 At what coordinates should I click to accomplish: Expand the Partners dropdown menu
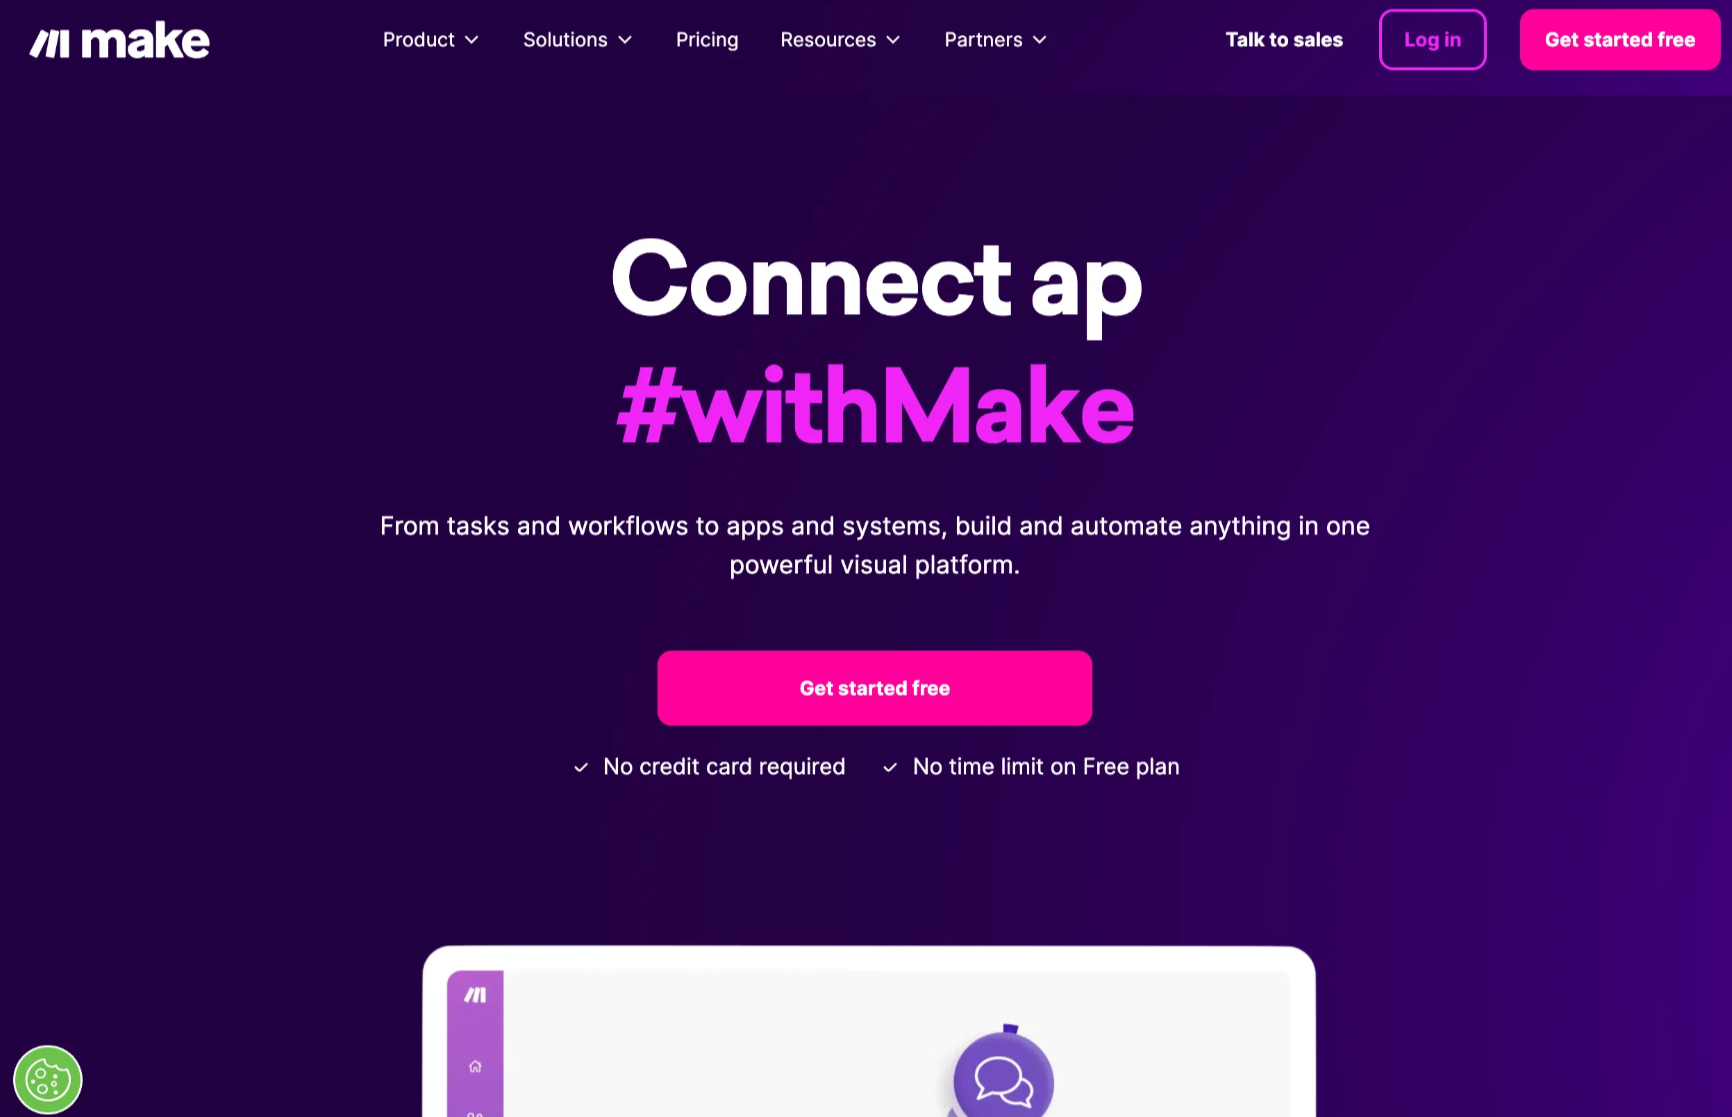pos(996,40)
